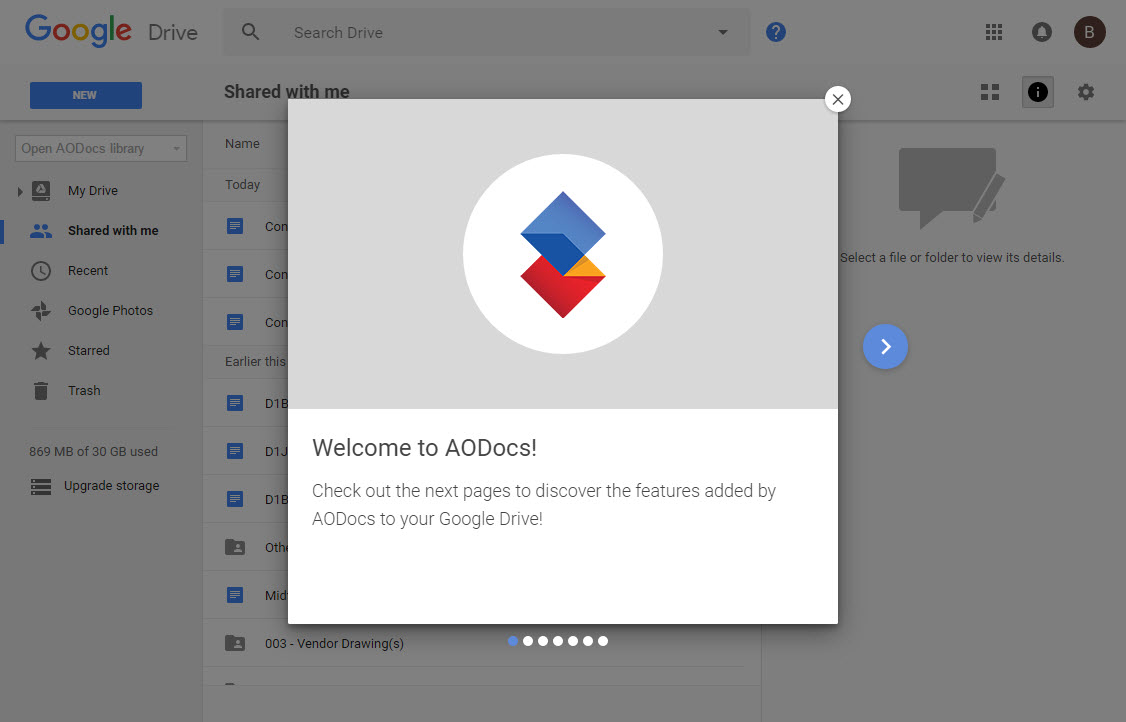Switch to grid view icon
The image size is (1126, 722).
coord(990,92)
